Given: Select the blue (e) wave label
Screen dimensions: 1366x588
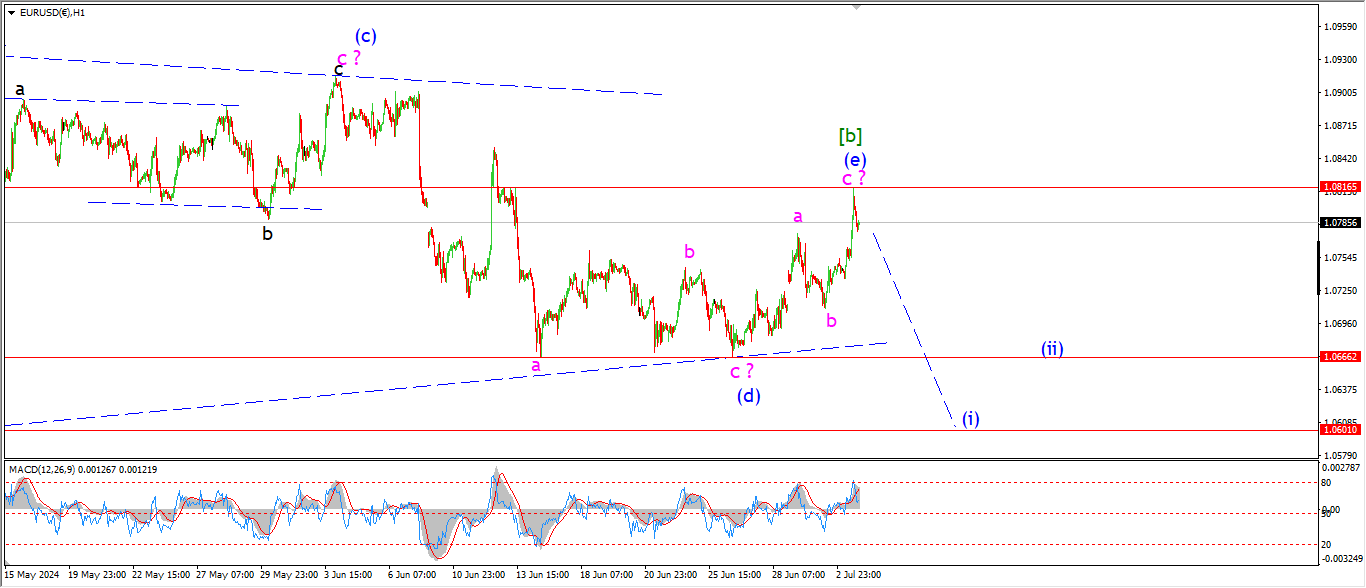Looking at the screenshot, I should 854,159.
